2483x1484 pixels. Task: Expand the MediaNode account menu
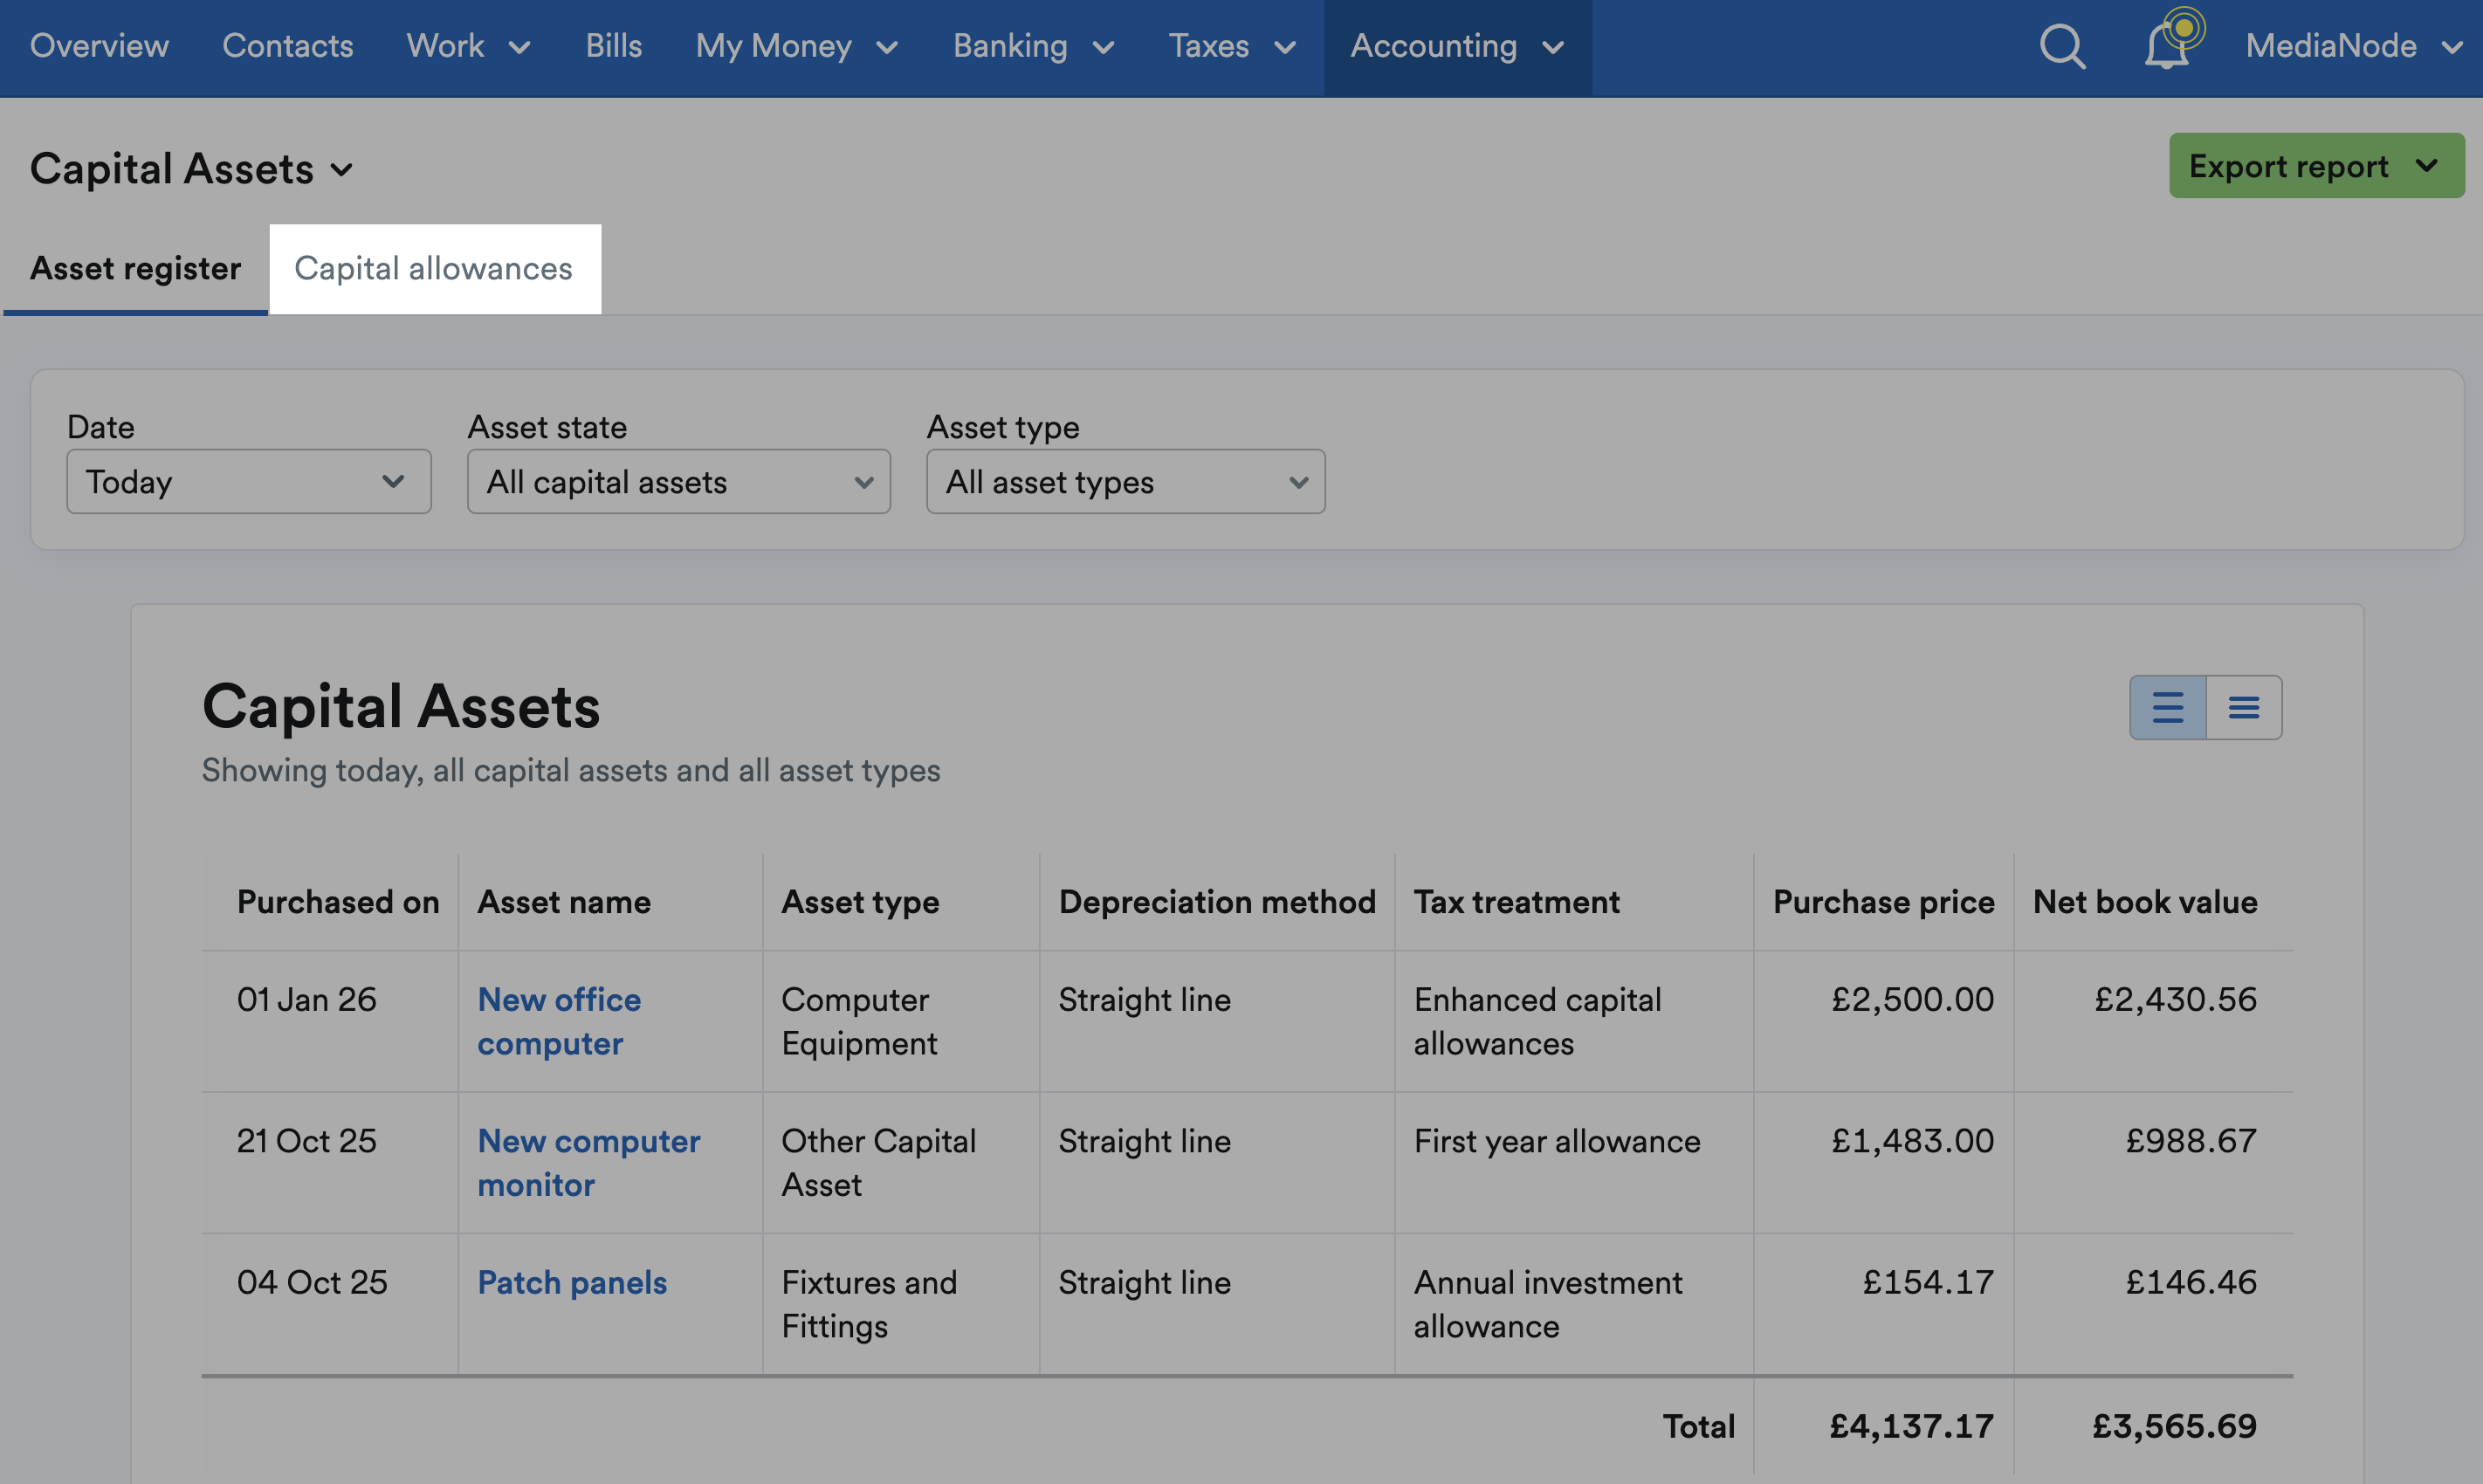[x=2353, y=47]
